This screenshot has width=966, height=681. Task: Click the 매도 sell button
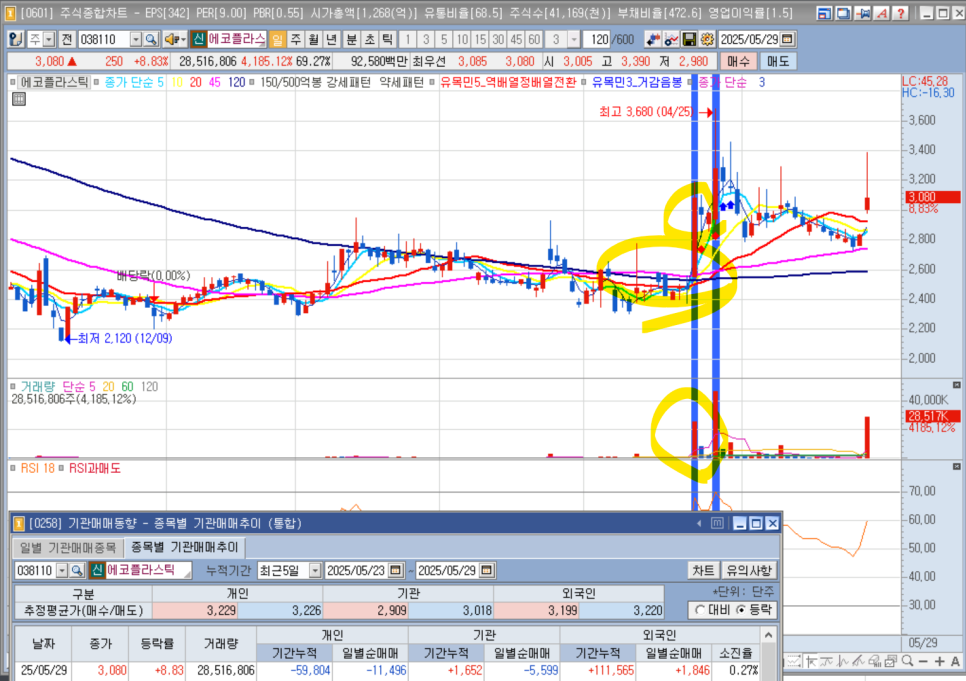(x=777, y=62)
